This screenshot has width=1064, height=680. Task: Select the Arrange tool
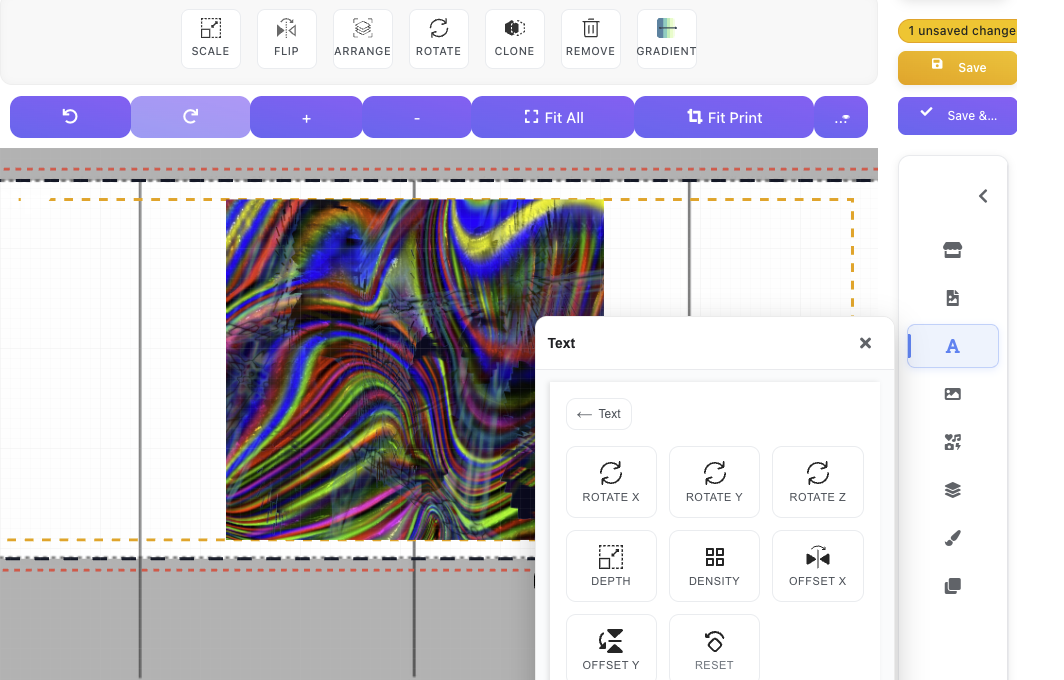click(362, 38)
